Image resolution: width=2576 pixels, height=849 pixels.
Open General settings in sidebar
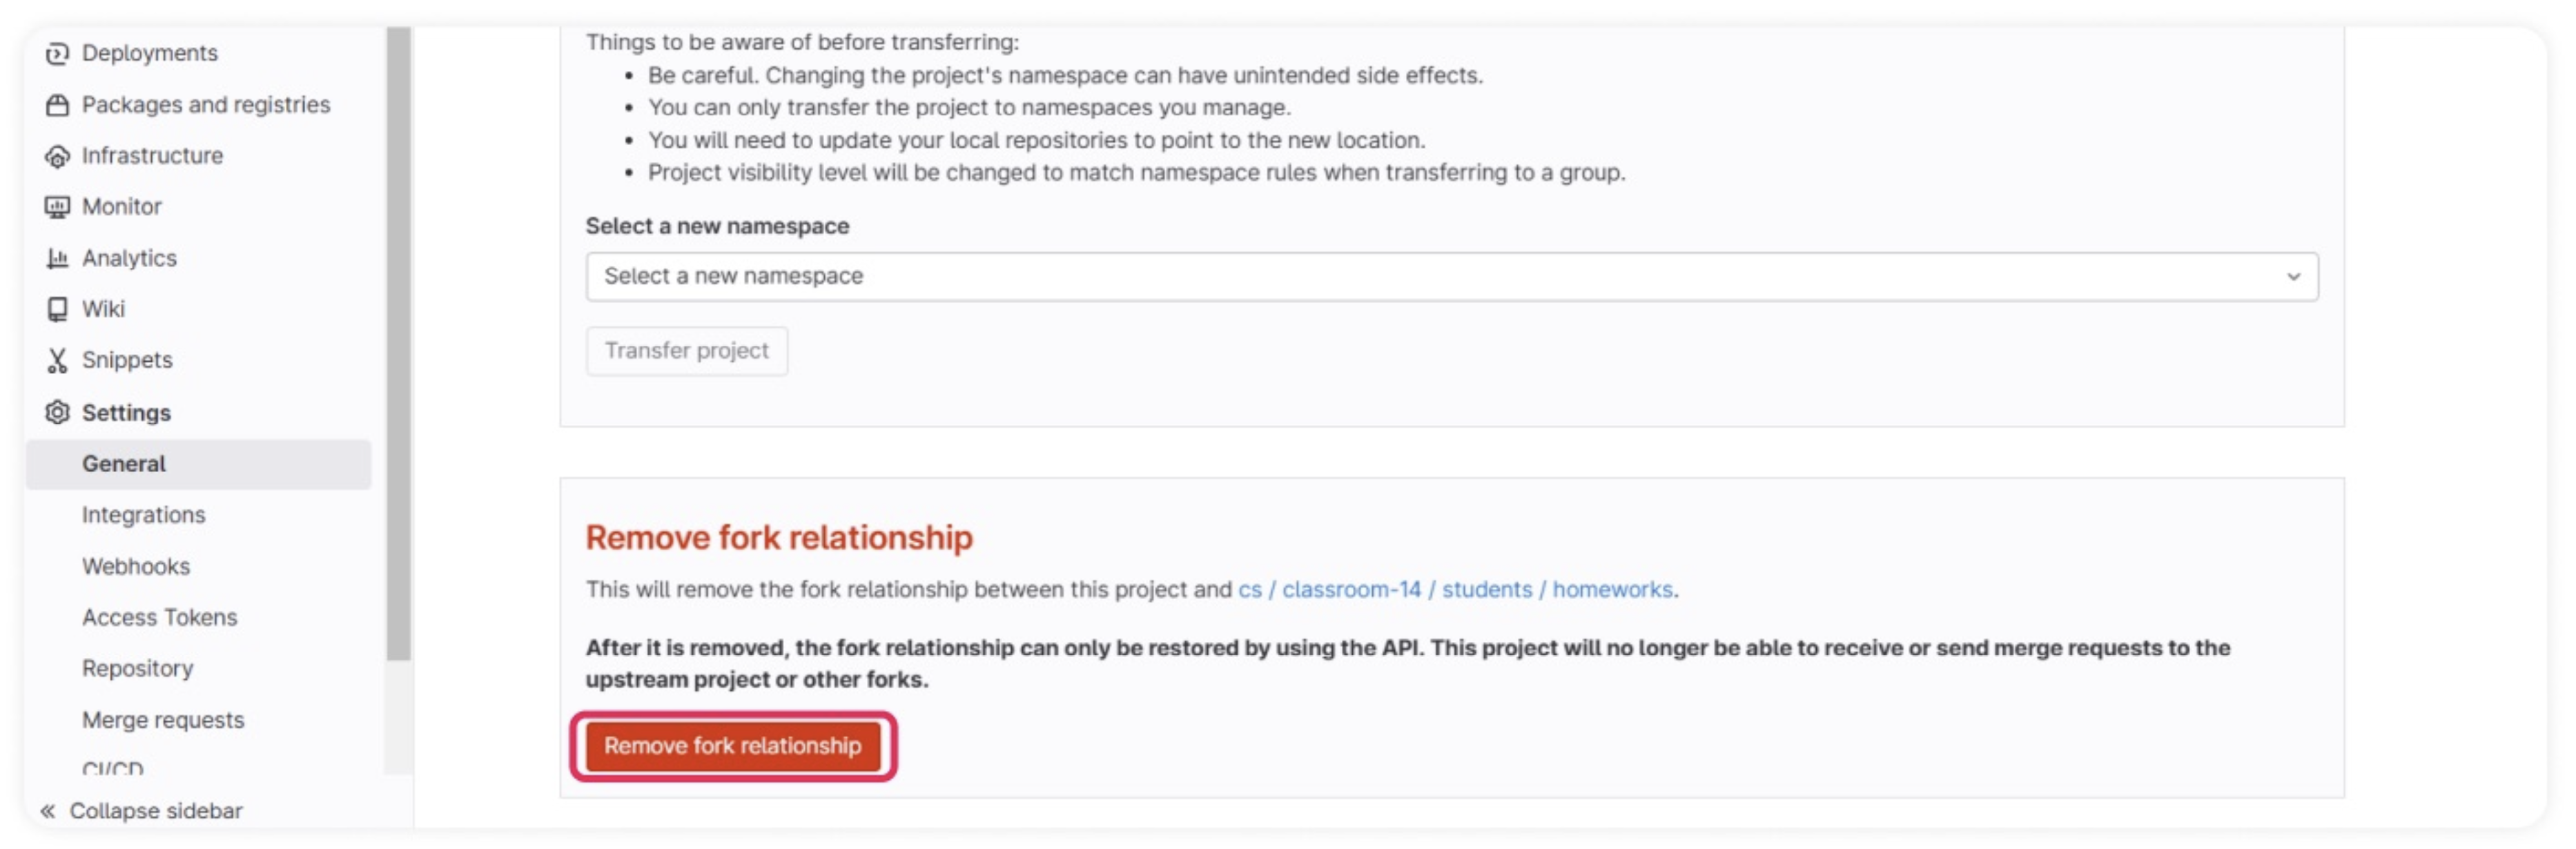(x=124, y=464)
